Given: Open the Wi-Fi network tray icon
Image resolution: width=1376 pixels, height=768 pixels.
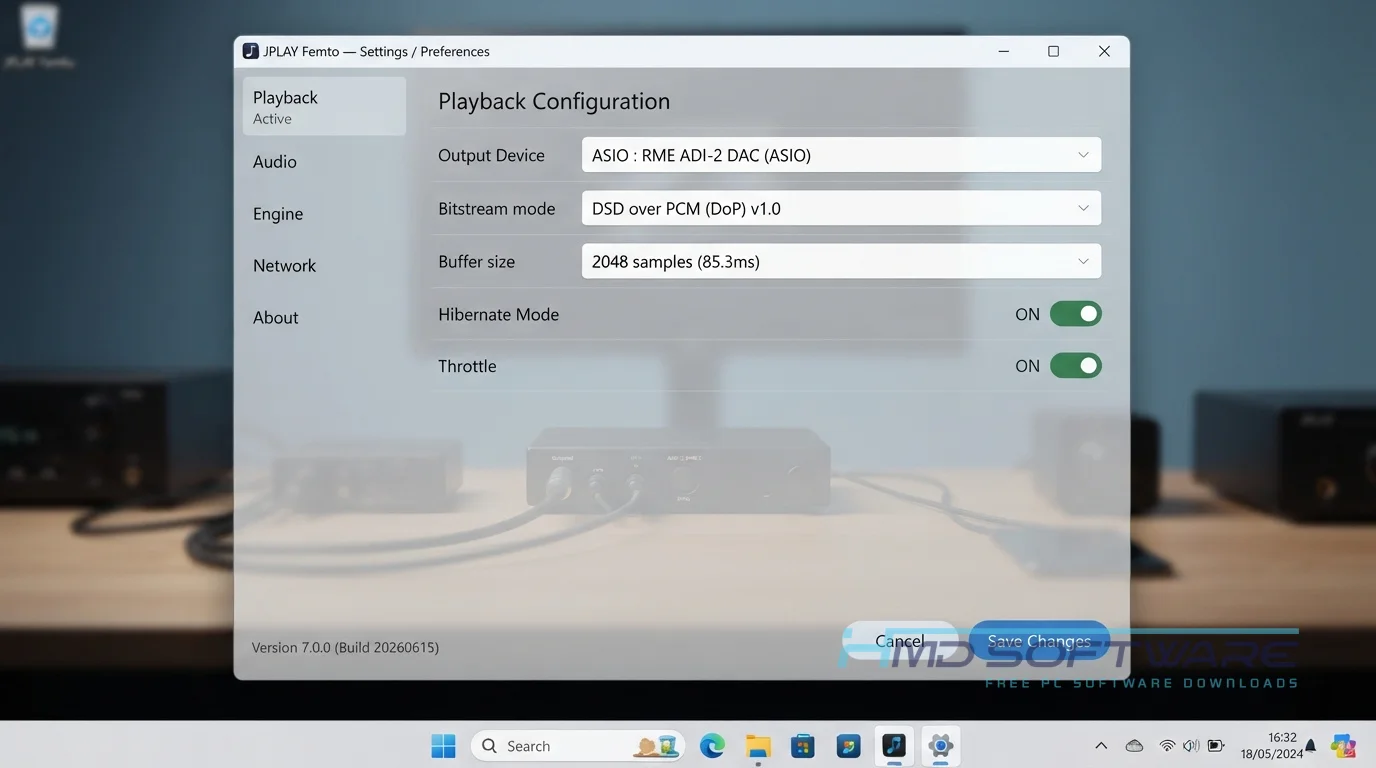Looking at the screenshot, I should pos(1167,746).
